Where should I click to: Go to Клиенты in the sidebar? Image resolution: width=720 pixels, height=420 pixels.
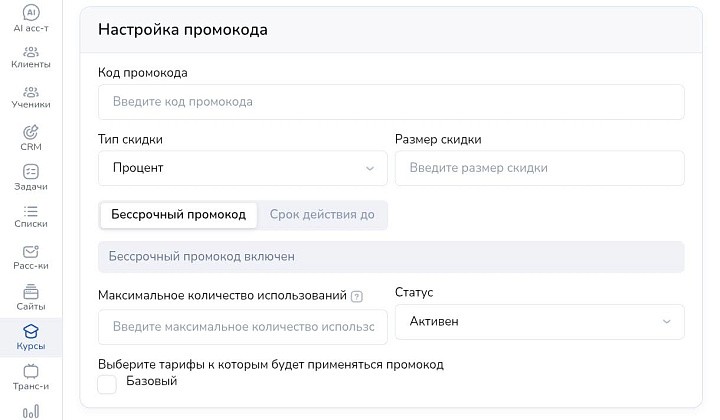[x=31, y=56]
